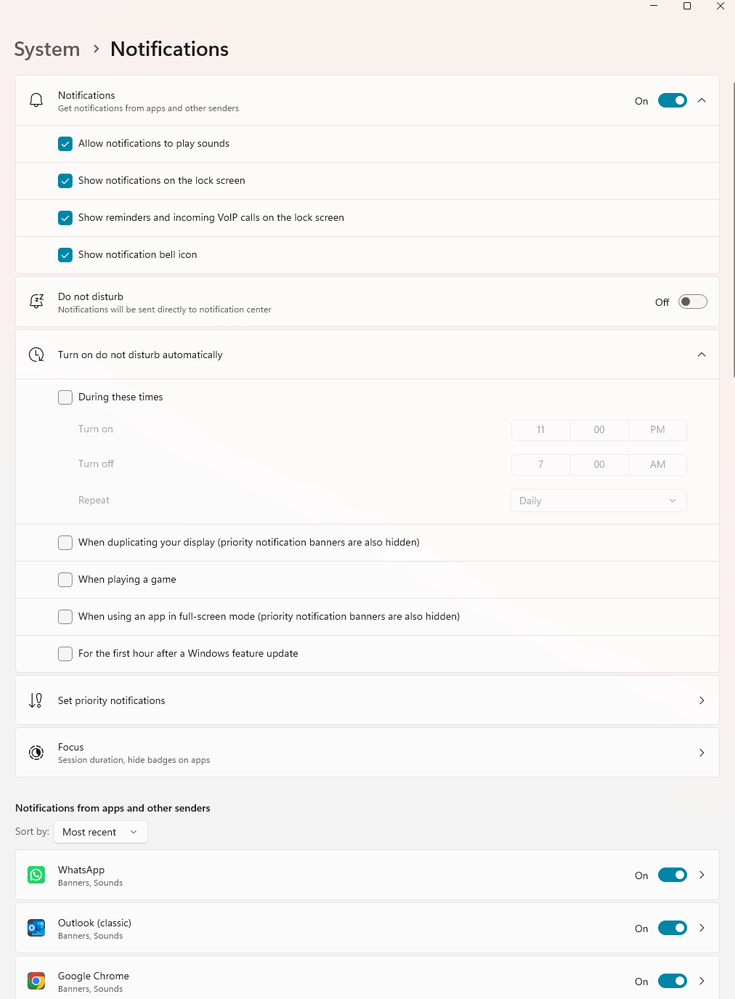
Task: Collapse the Turn on do not disturb automatically section
Action: (x=701, y=355)
